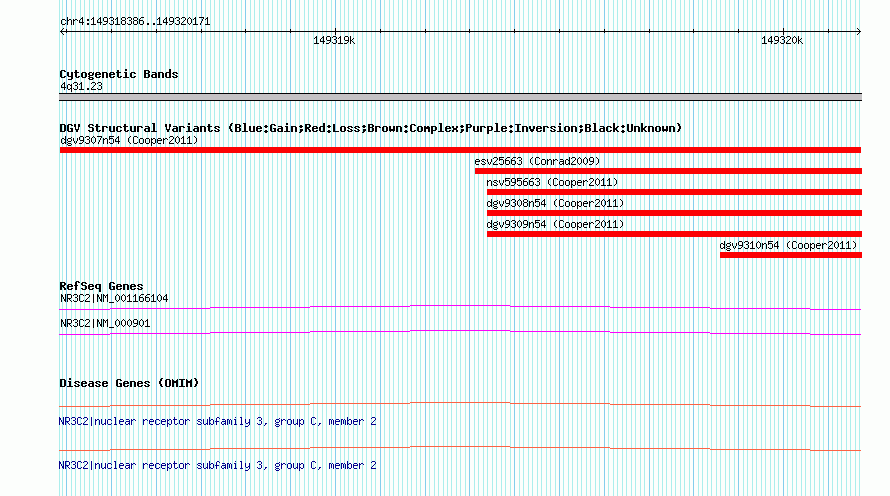890x496 pixels.
Task: Click the right scroll arrow on ruler
Action: pos(858,32)
